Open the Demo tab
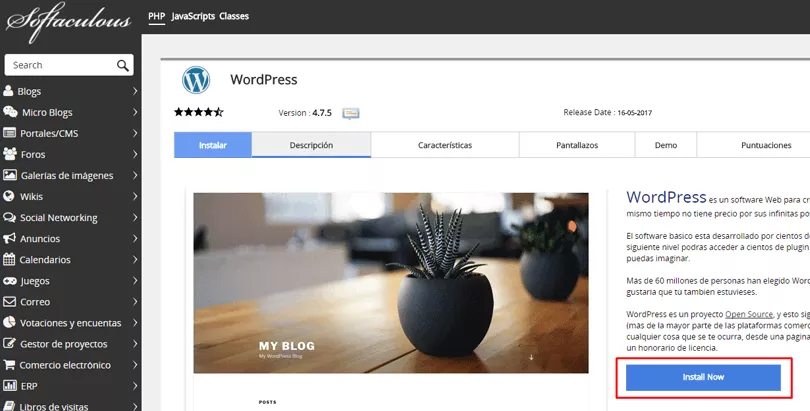 (666, 145)
